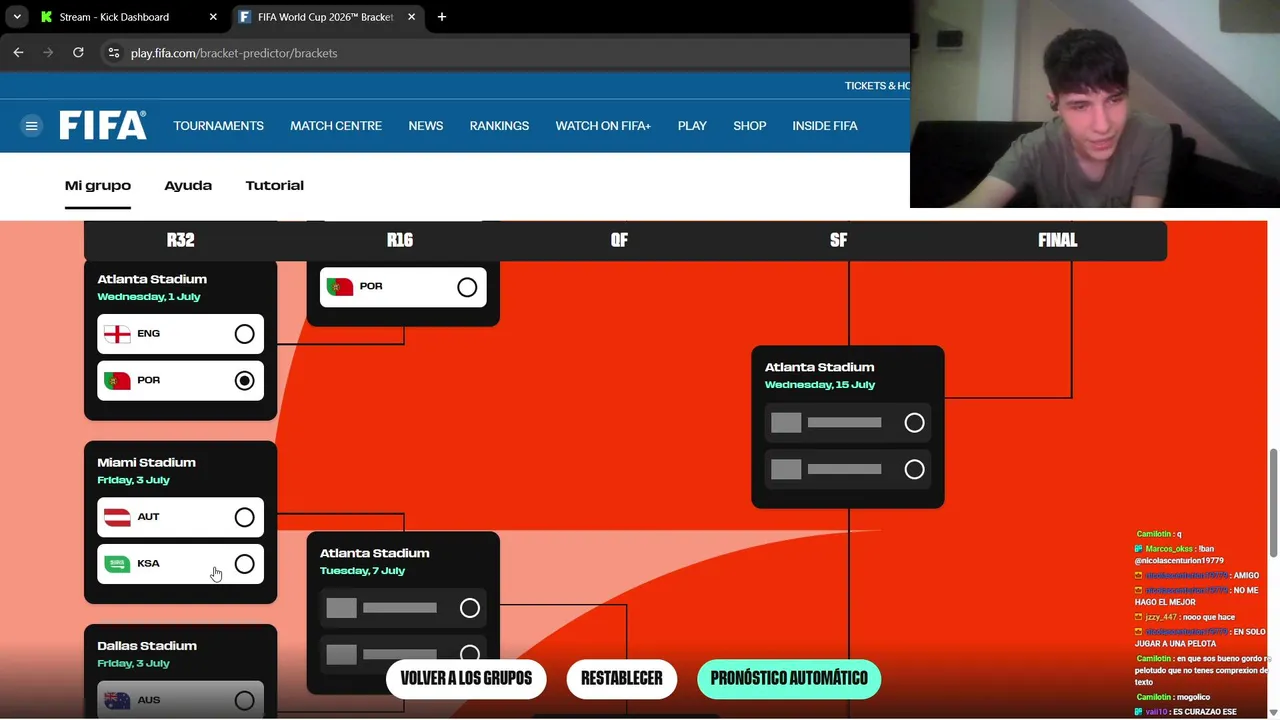Screen dimensions: 1280x720
Task: Click the site information icon in address bar
Action: 114,53
